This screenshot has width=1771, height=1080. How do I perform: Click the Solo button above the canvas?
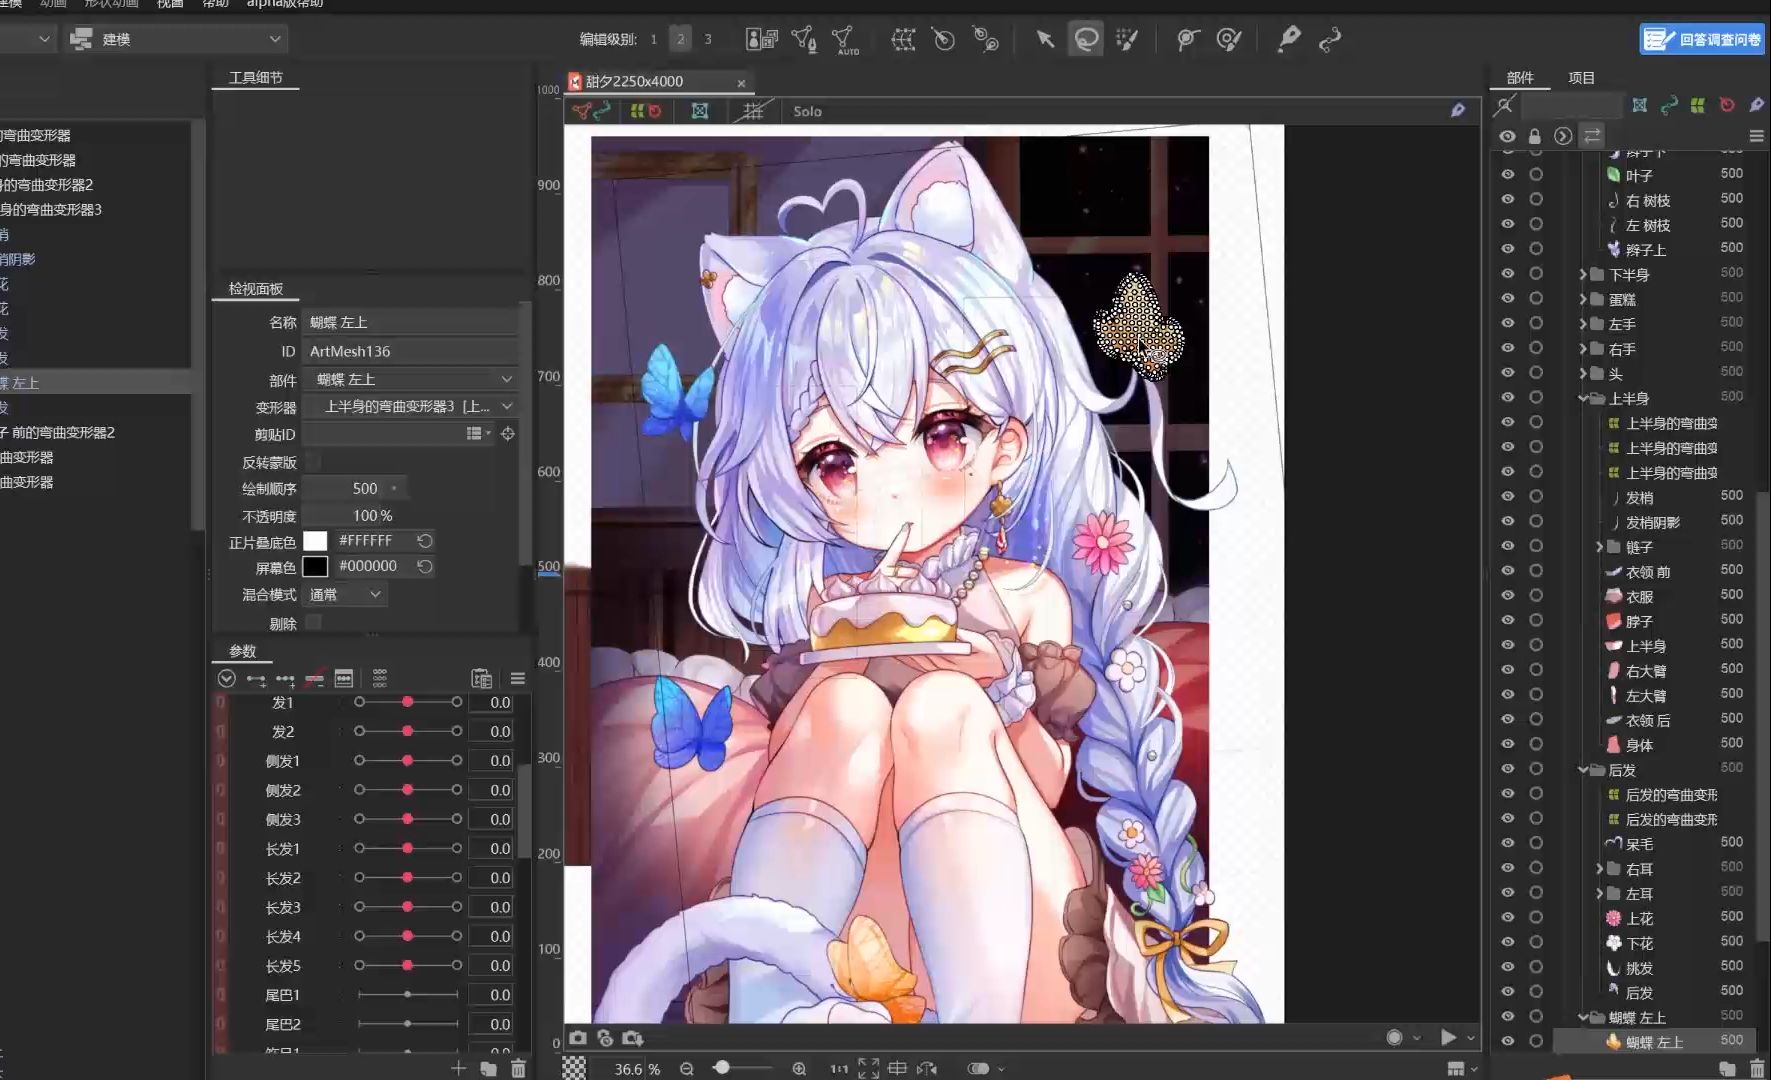coord(807,111)
